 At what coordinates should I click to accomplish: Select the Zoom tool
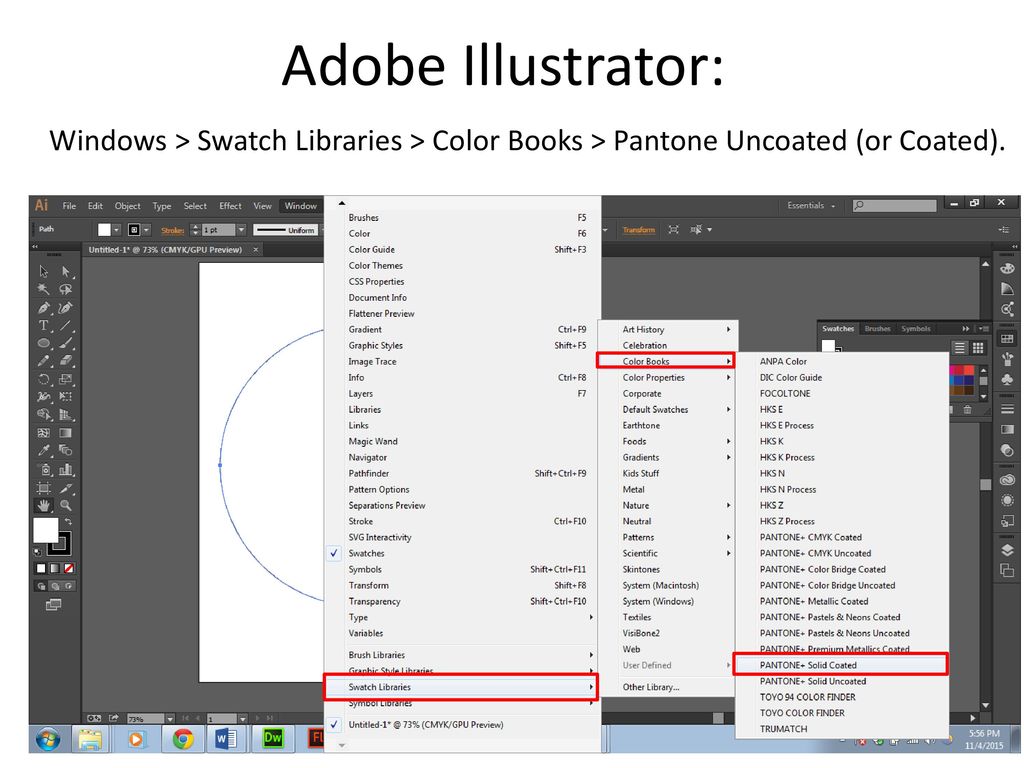click(66, 505)
